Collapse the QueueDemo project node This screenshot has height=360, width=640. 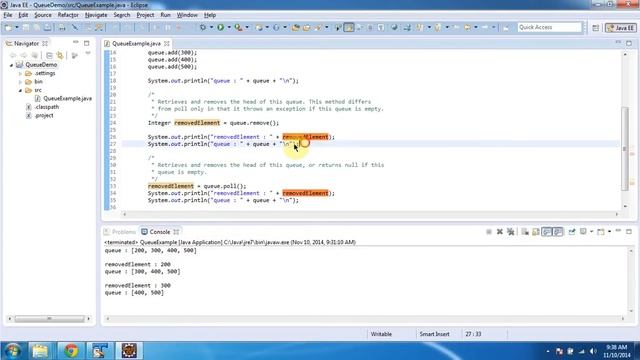(x=11, y=65)
